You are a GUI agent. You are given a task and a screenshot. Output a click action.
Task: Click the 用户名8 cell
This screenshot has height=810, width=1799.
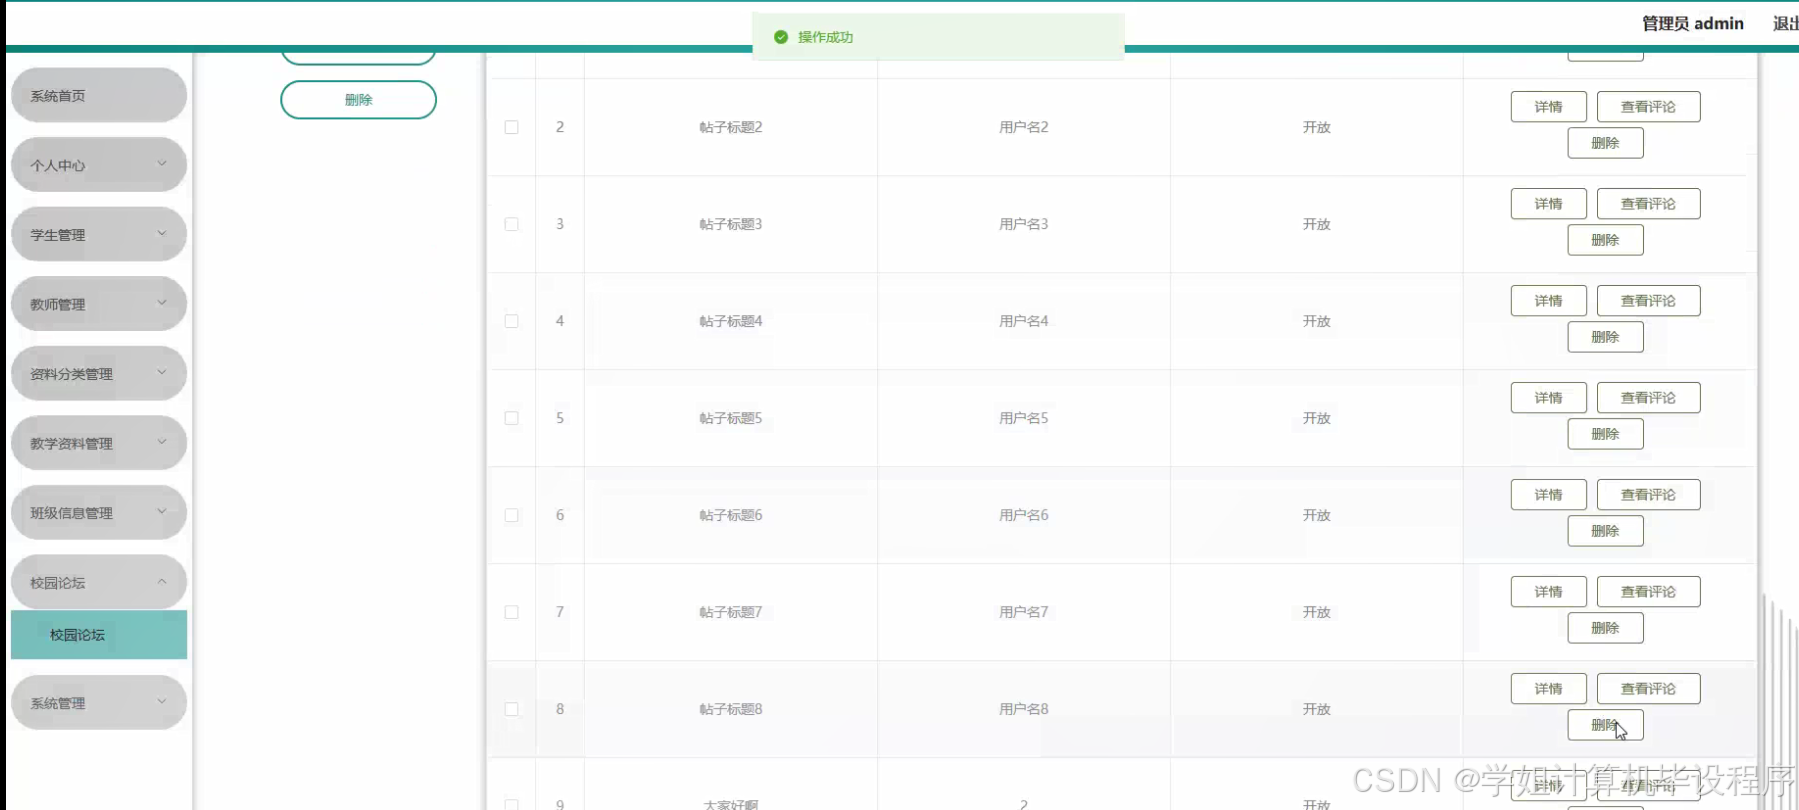[1024, 709]
